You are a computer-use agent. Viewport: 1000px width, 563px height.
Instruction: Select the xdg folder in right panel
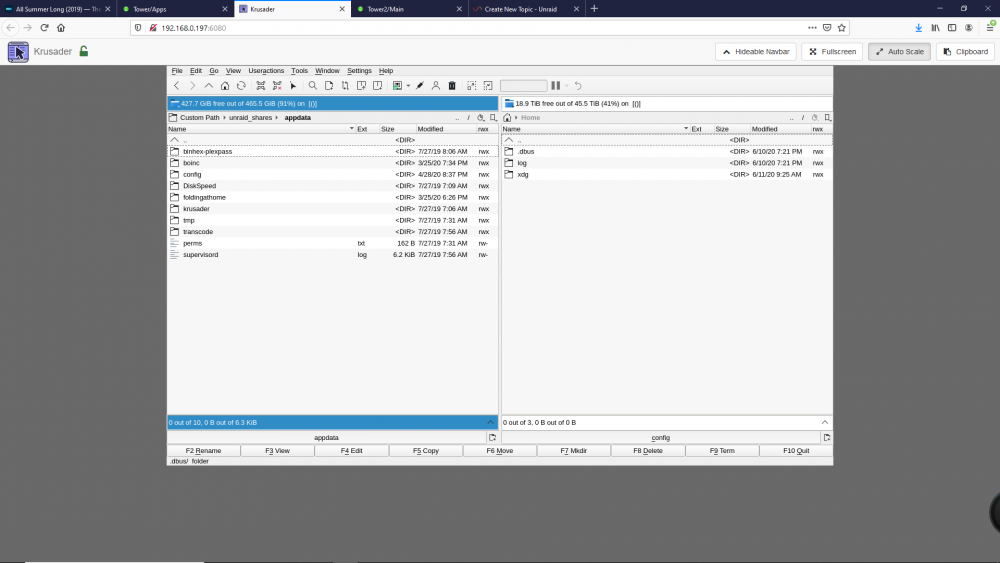[667, 174]
